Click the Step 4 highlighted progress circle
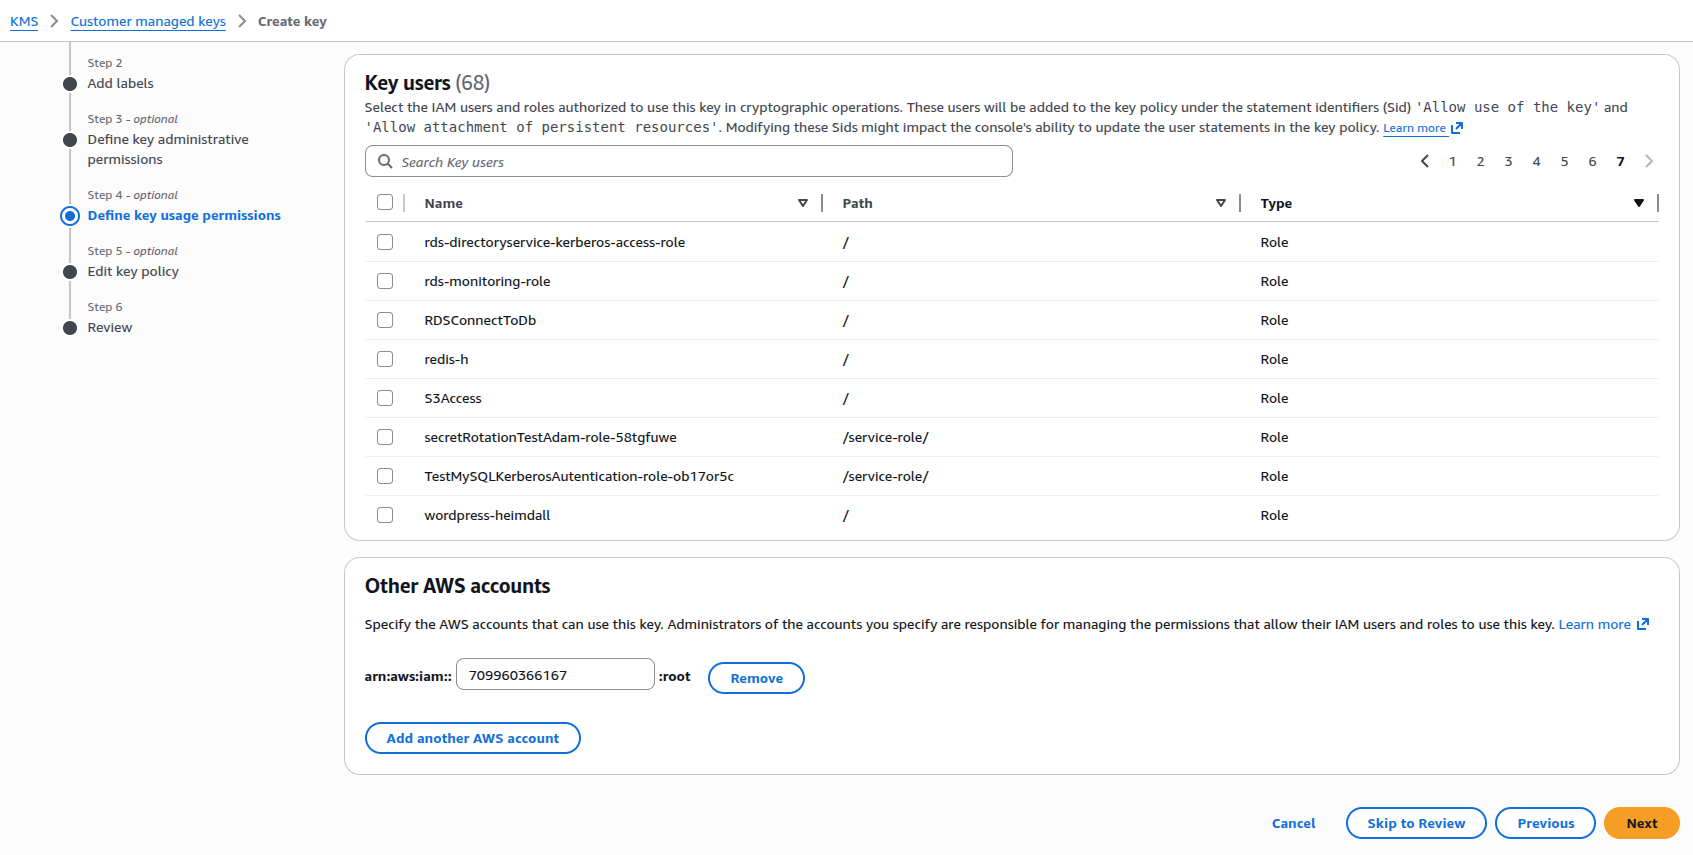The width and height of the screenshot is (1693, 855). pyautogui.click(x=69, y=215)
